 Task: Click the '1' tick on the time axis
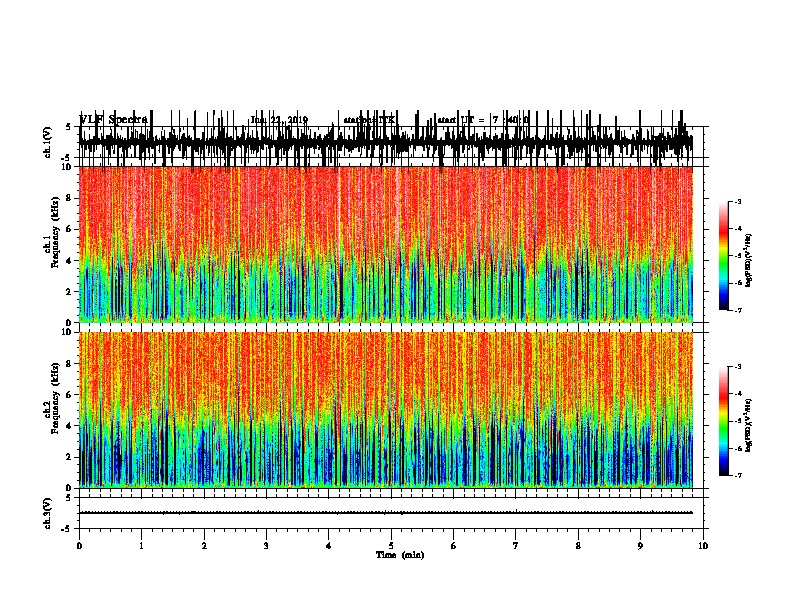(141, 546)
